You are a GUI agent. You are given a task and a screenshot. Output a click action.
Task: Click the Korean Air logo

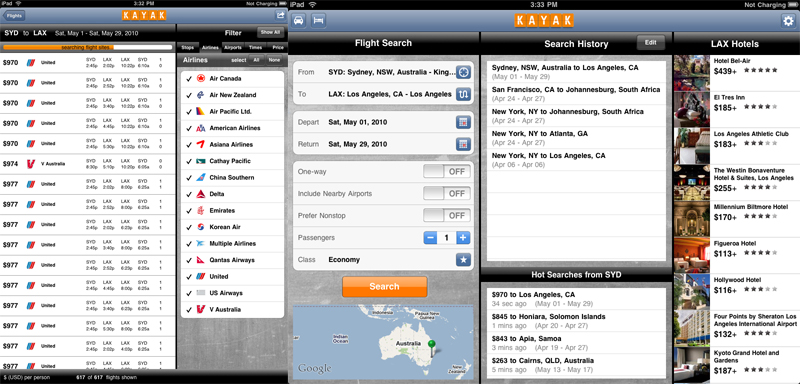tap(201, 227)
